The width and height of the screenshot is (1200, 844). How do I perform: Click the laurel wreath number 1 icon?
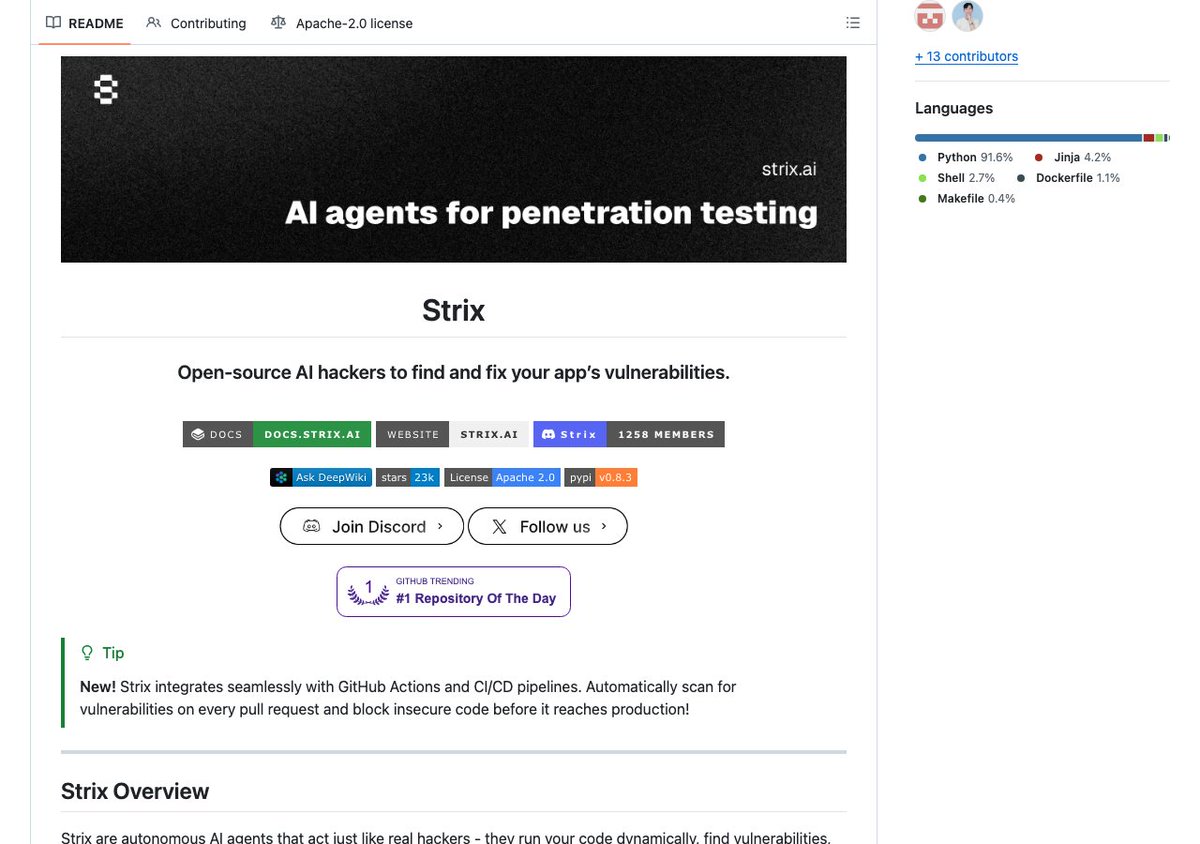pos(367,592)
